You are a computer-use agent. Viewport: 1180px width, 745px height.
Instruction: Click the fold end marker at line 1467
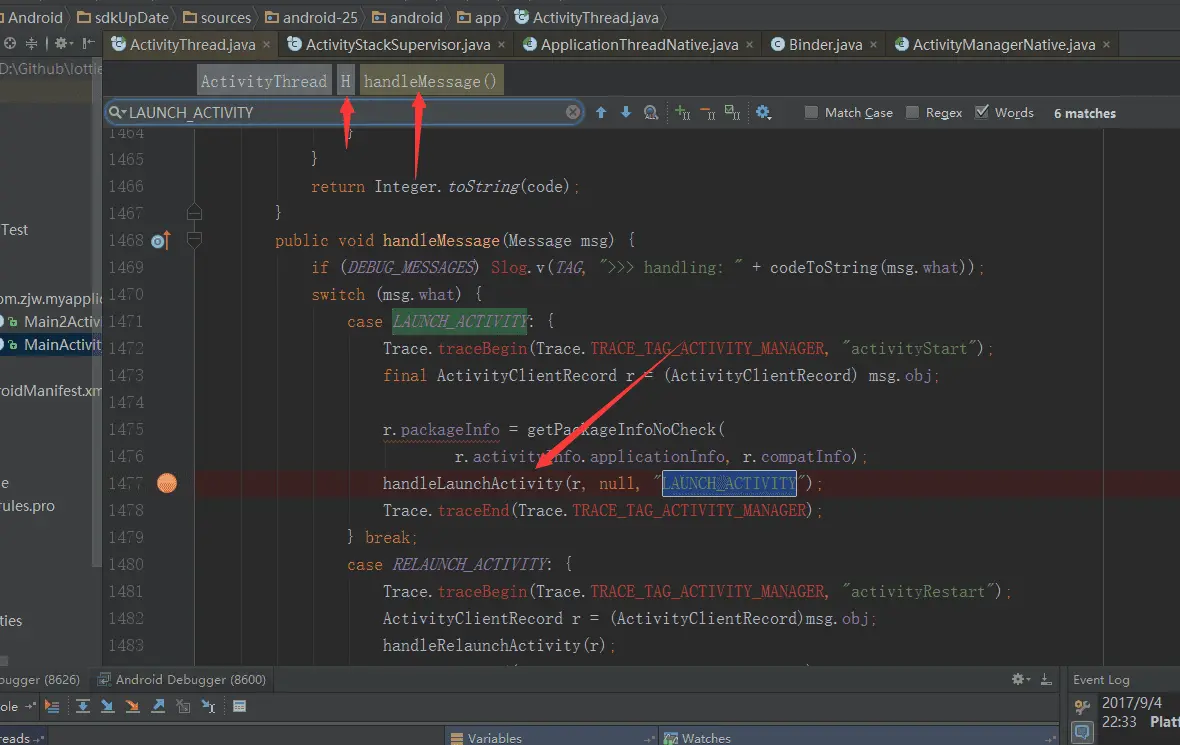pos(194,212)
